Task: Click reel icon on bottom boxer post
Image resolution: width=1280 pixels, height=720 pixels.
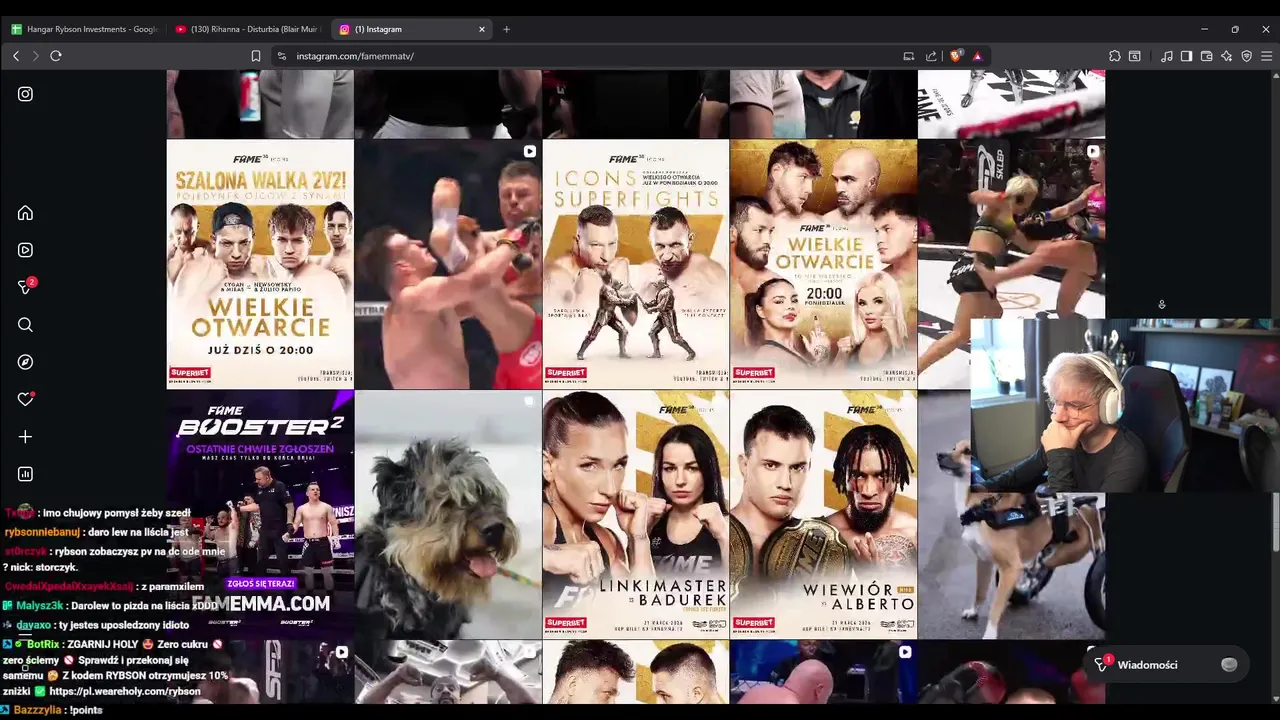Action: tap(905, 652)
